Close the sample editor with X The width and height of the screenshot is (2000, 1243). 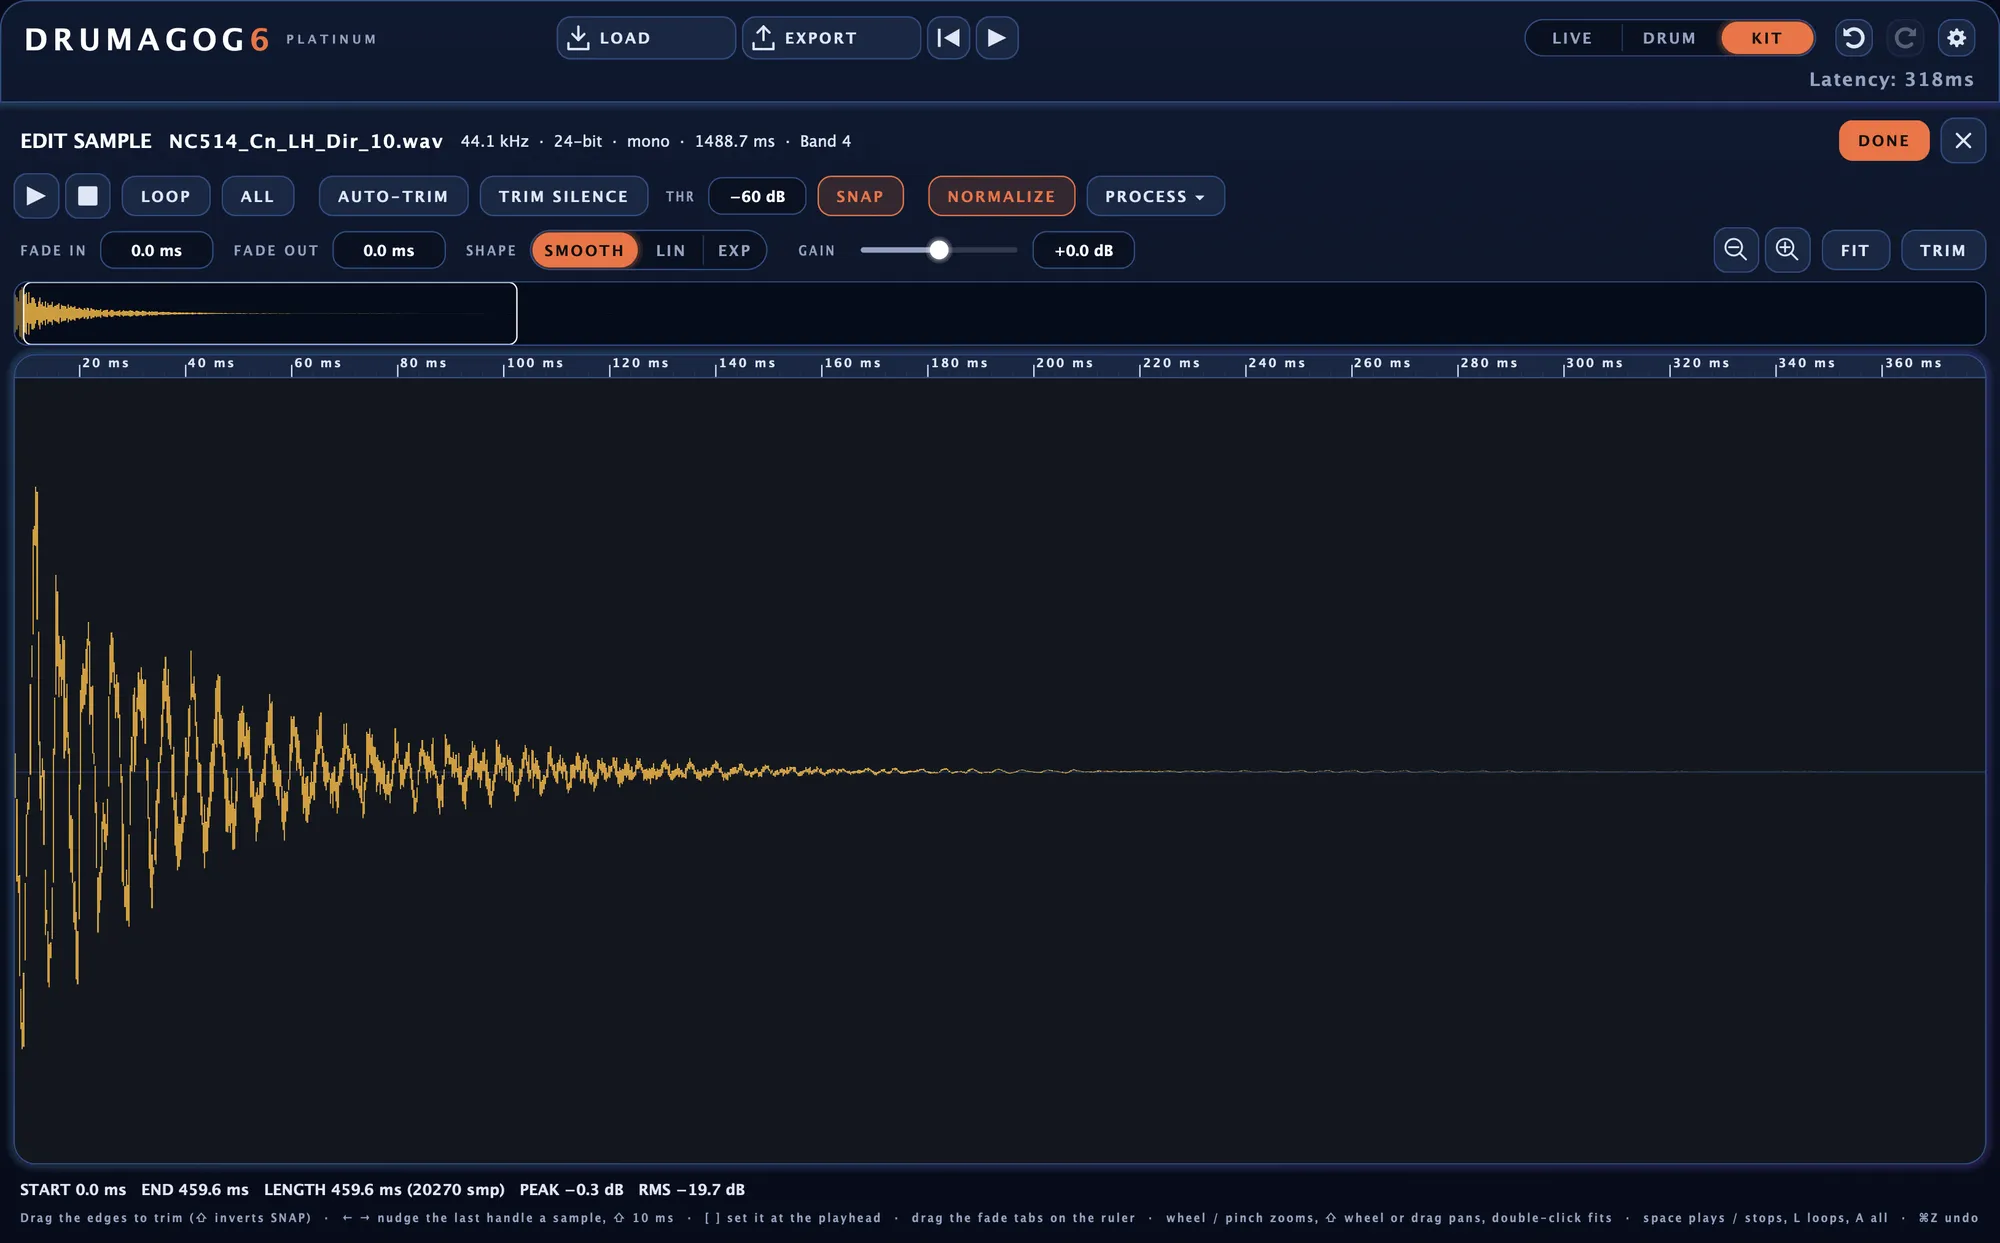coord(1963,141)
